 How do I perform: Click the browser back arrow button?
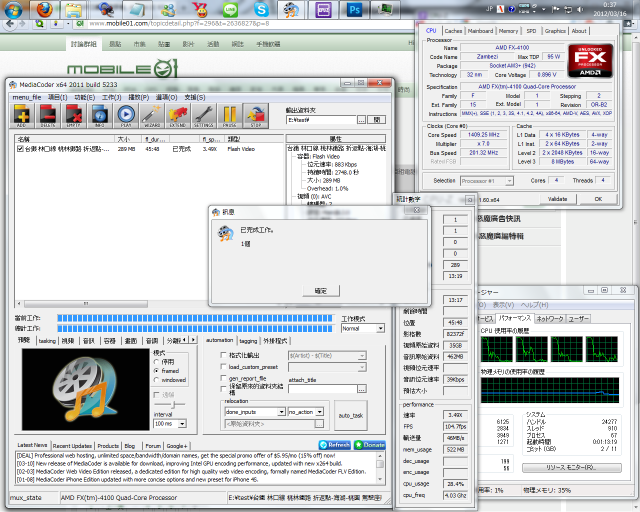point(10,24)
